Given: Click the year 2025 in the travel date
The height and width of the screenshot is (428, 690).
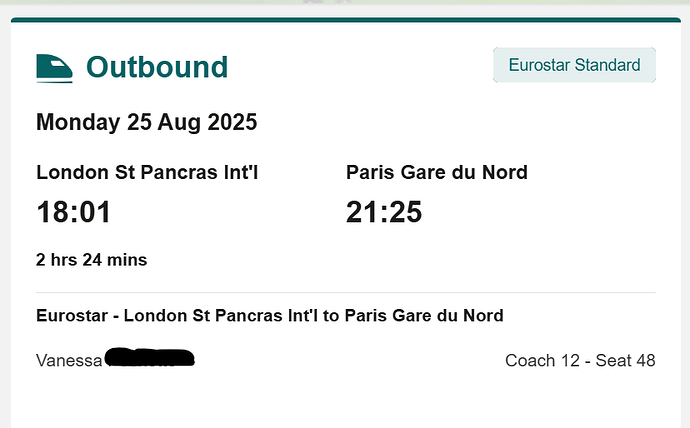Looking at the screenshot, I should (233, 123).
